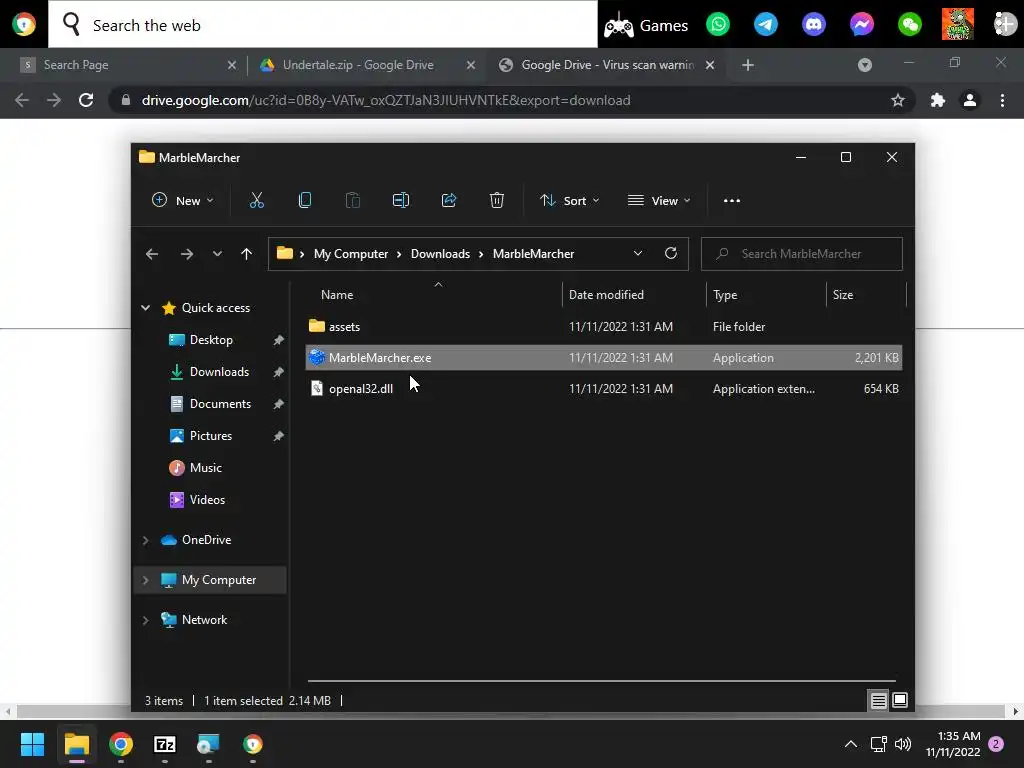Click the browser address bar URL
The width and height of the screenshot is (1024, 768).
click(385, 100)
